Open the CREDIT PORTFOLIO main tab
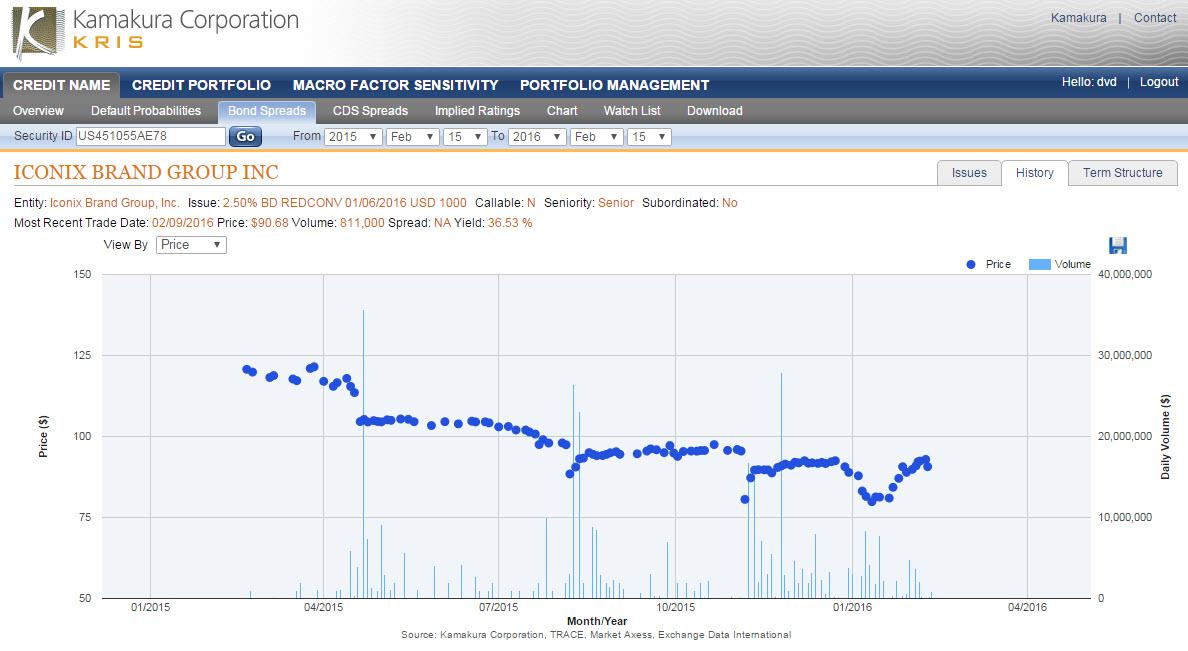1188x651 pixels. point(202,85)
